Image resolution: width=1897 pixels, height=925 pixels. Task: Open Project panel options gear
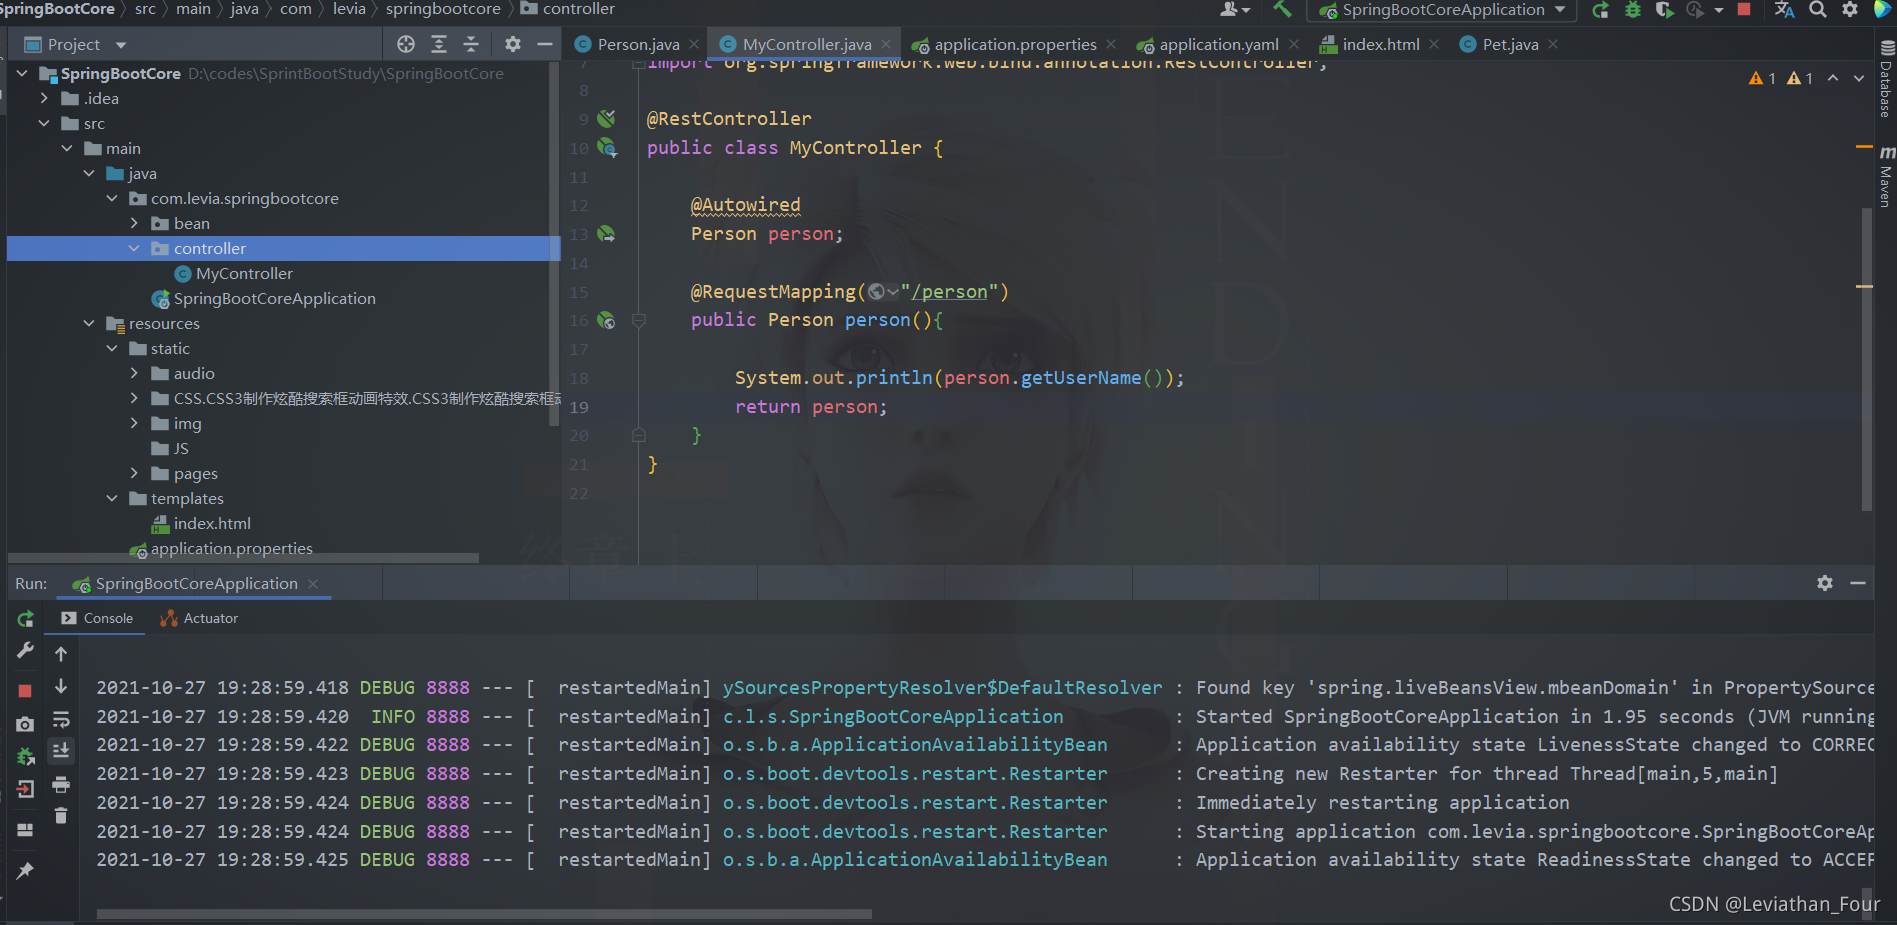pos(512,44)
